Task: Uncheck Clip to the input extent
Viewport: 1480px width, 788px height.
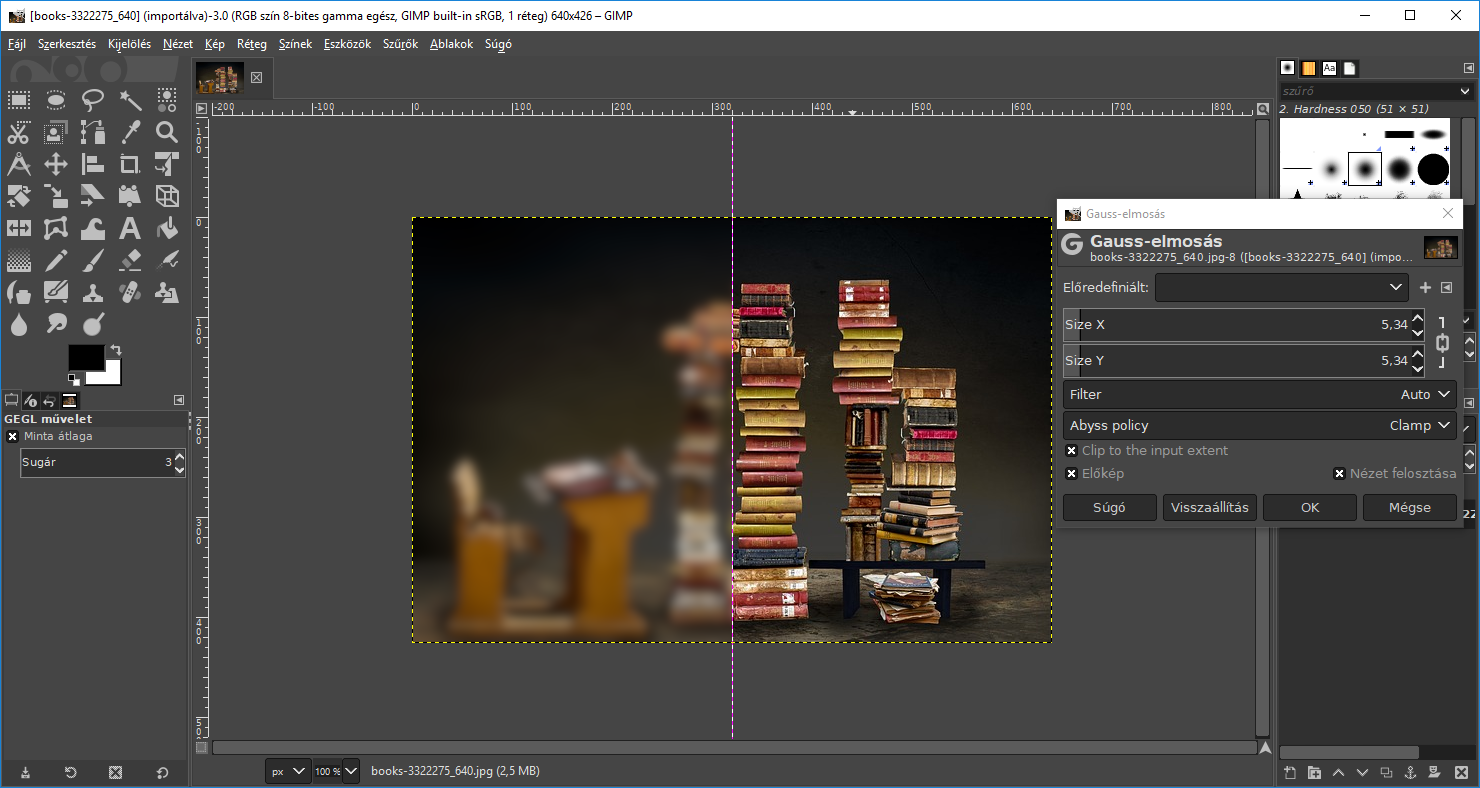Action: (1072, 451)
